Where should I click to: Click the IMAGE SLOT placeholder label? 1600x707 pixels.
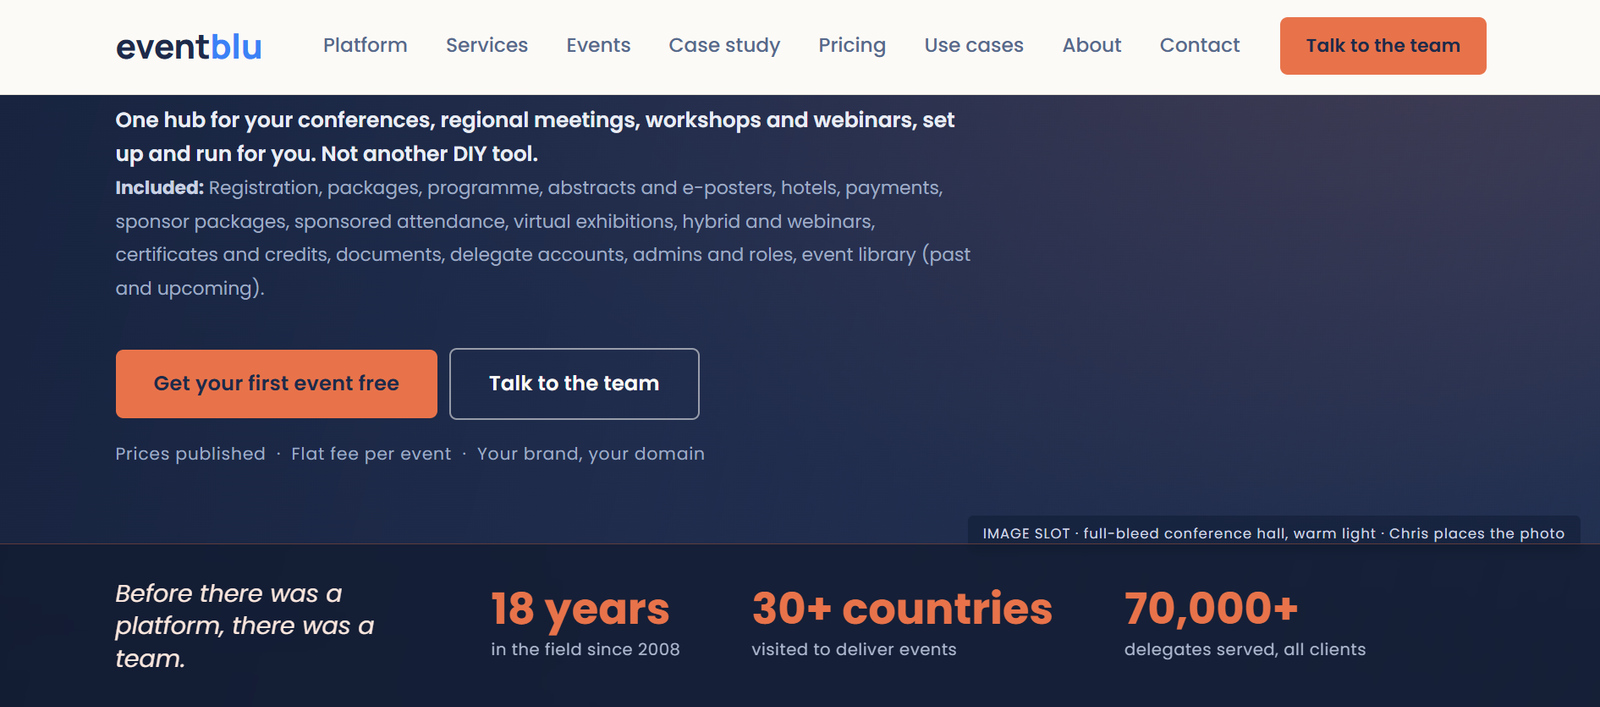(x=1273, y=533)
